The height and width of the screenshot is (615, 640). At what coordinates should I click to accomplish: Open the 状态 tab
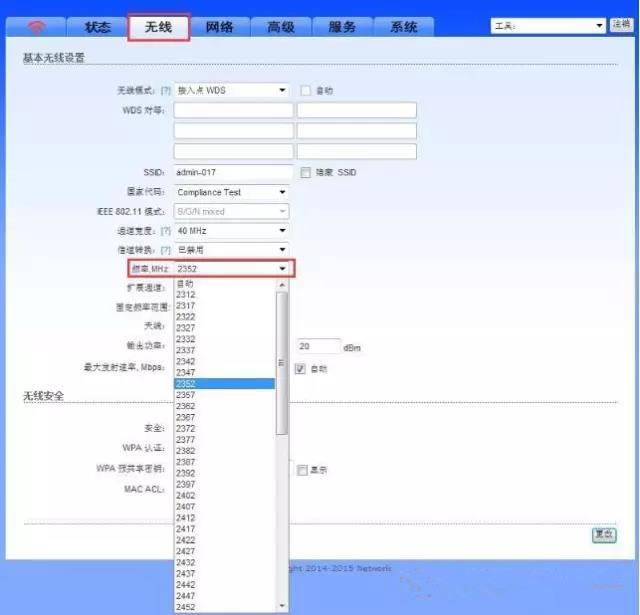pyautogui.click(x=97, y=27)
